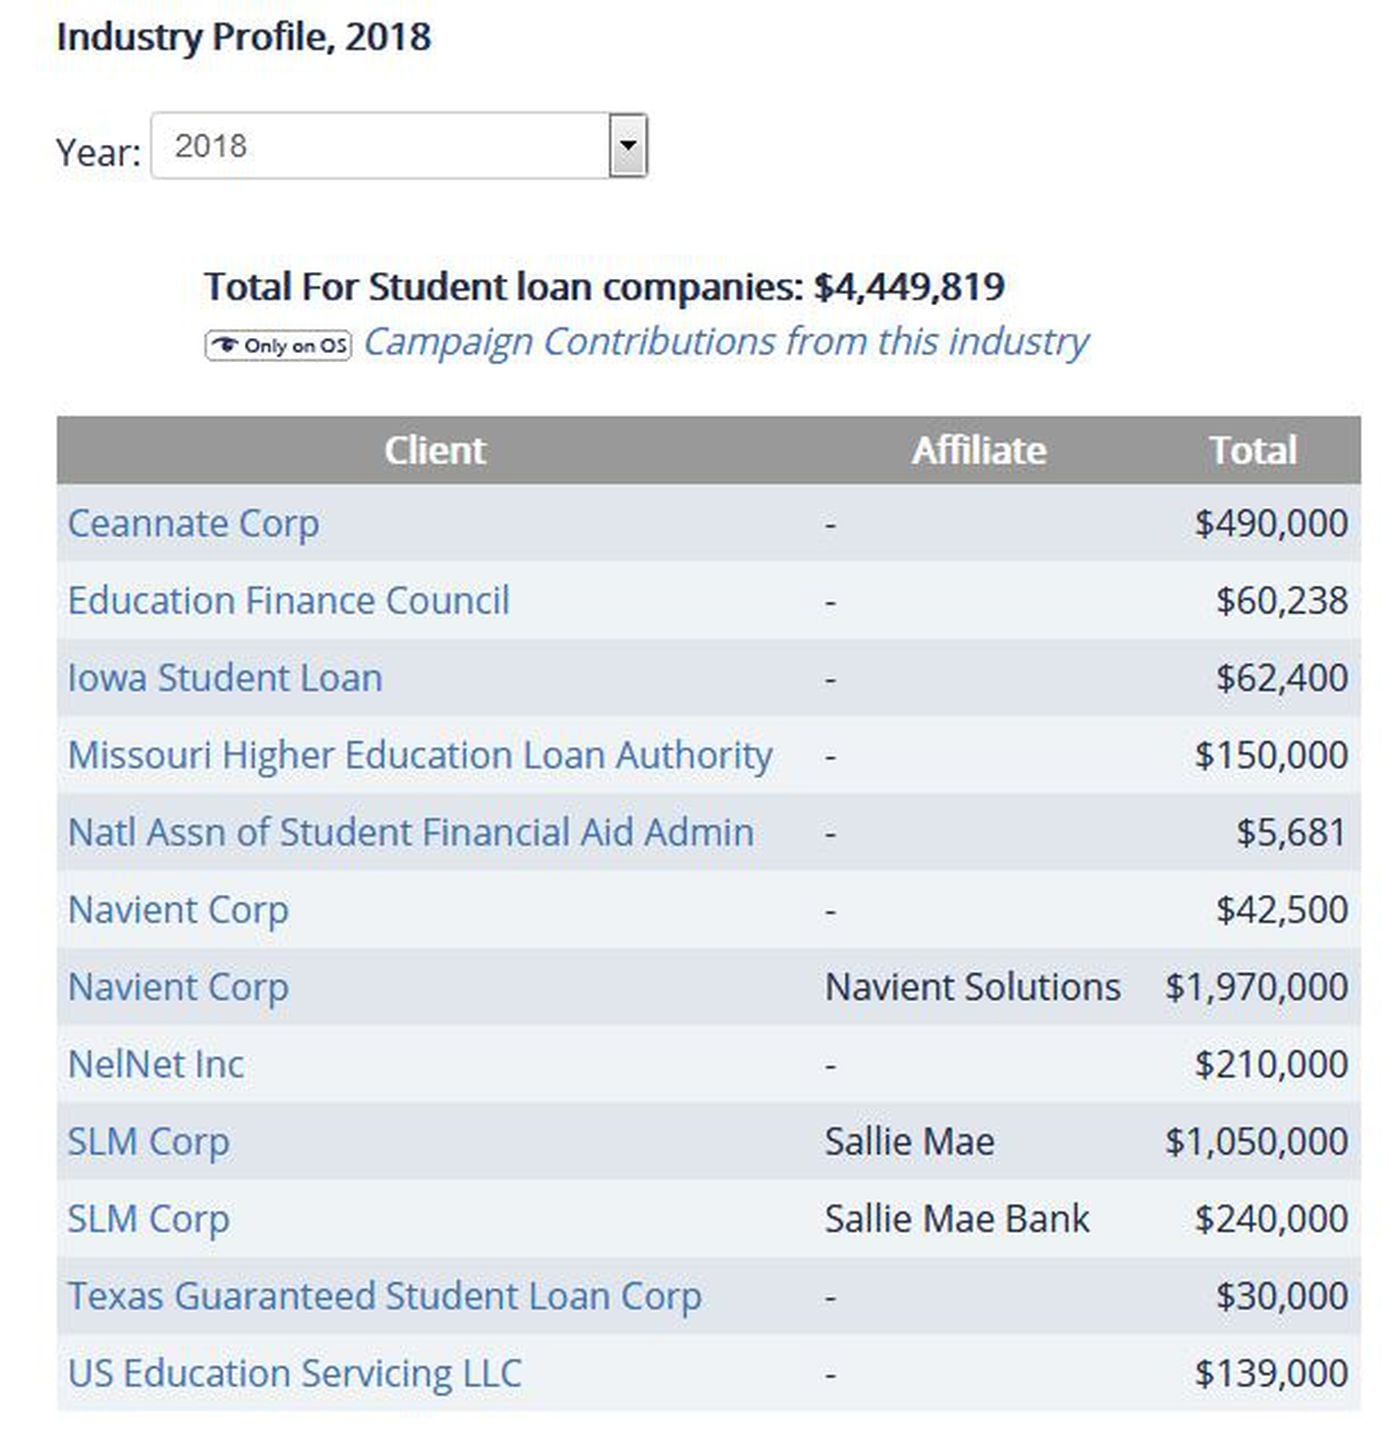Open US Education Servicing LLC link

coord(294,1374)
